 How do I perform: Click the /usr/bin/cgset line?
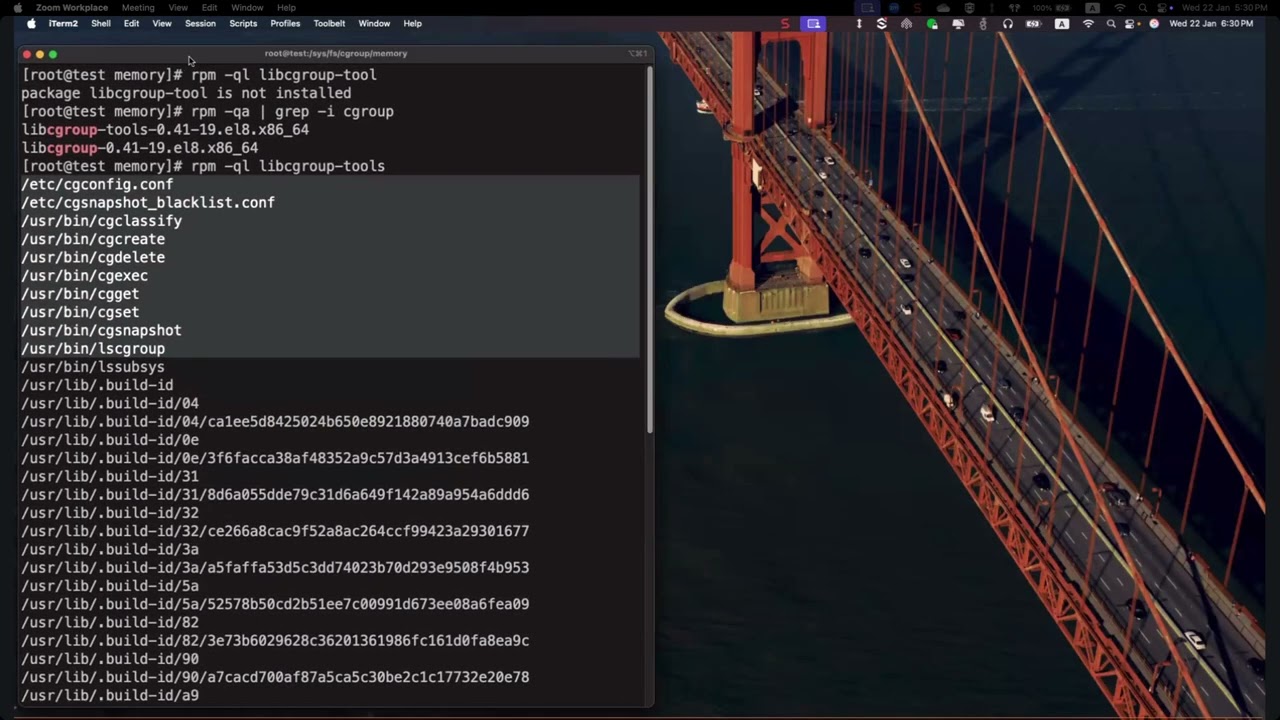(80, 312)
